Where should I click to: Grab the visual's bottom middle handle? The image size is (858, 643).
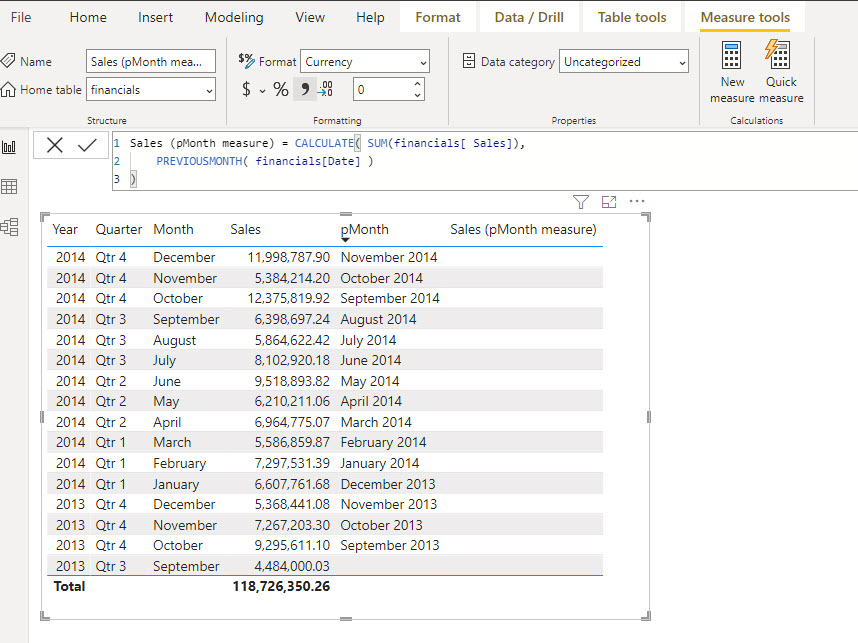pos(346,619)
